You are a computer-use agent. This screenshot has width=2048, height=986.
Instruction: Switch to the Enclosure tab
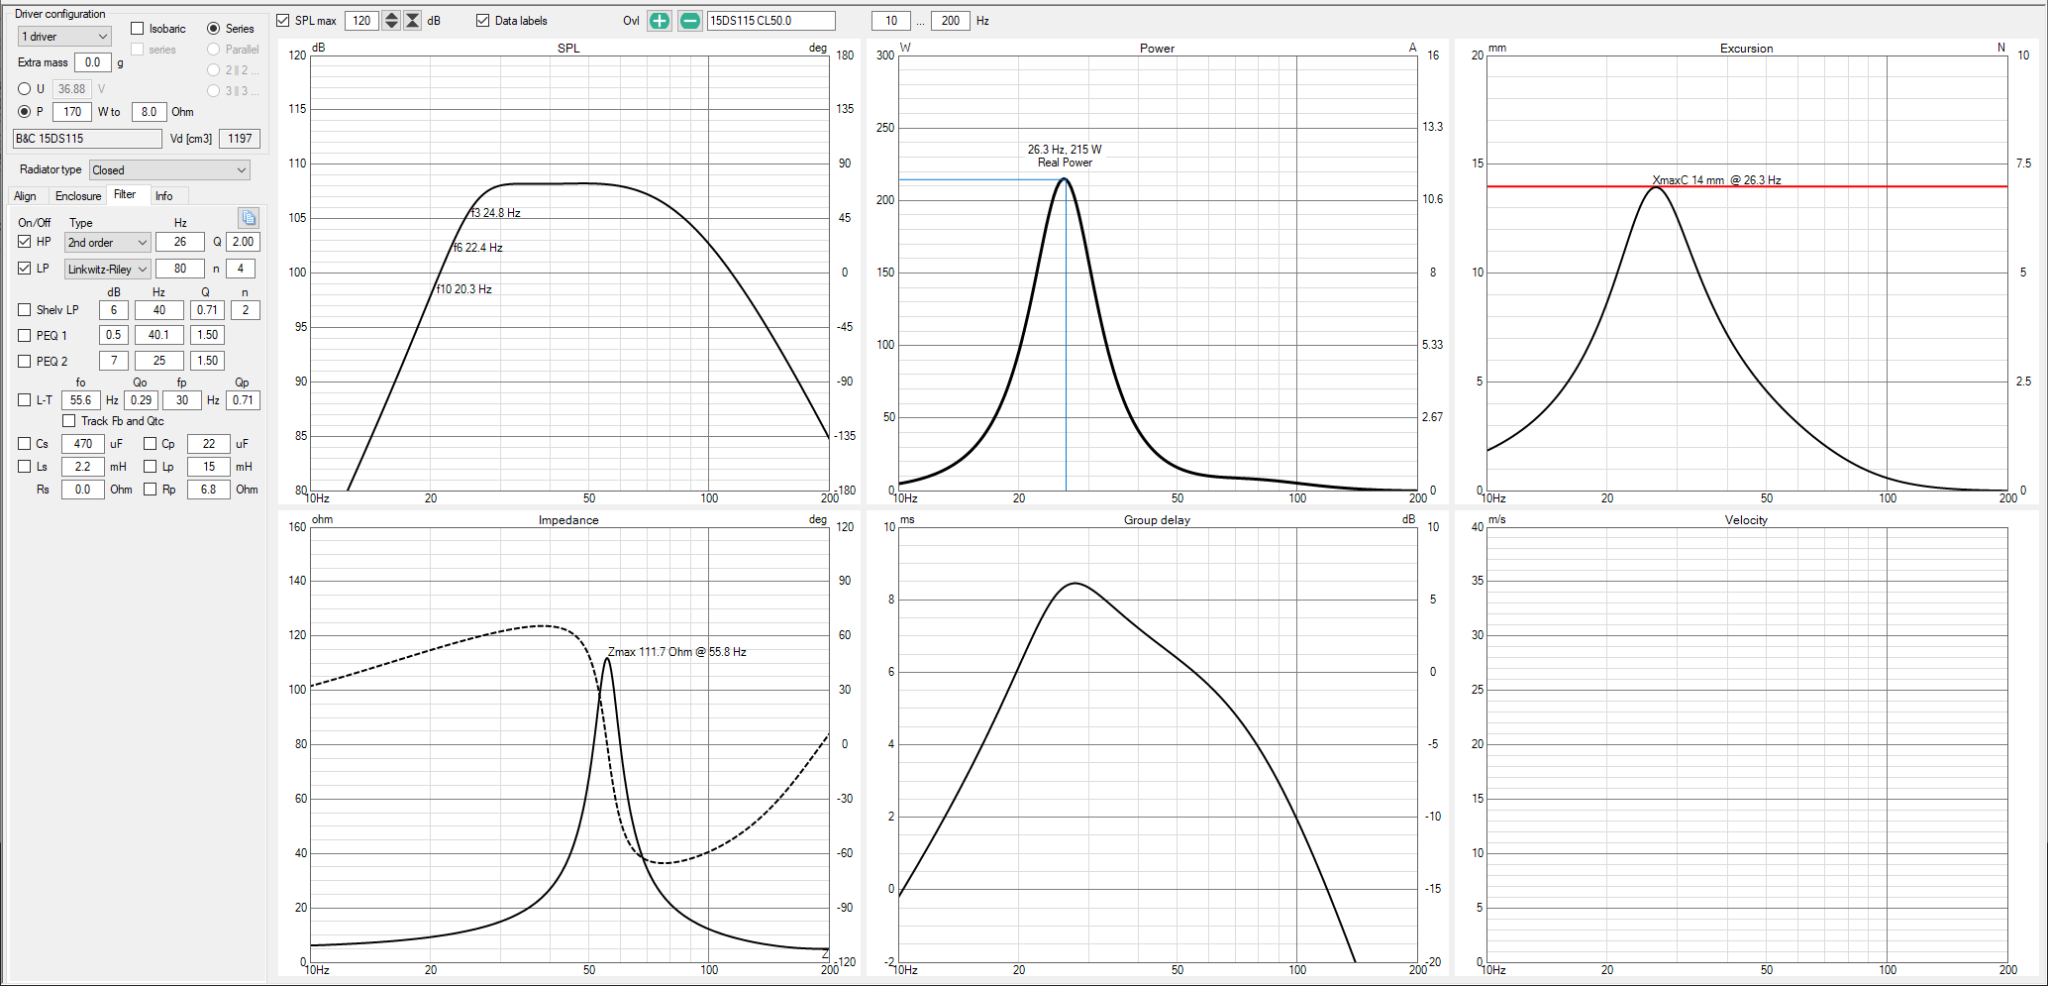click(78, 196)
